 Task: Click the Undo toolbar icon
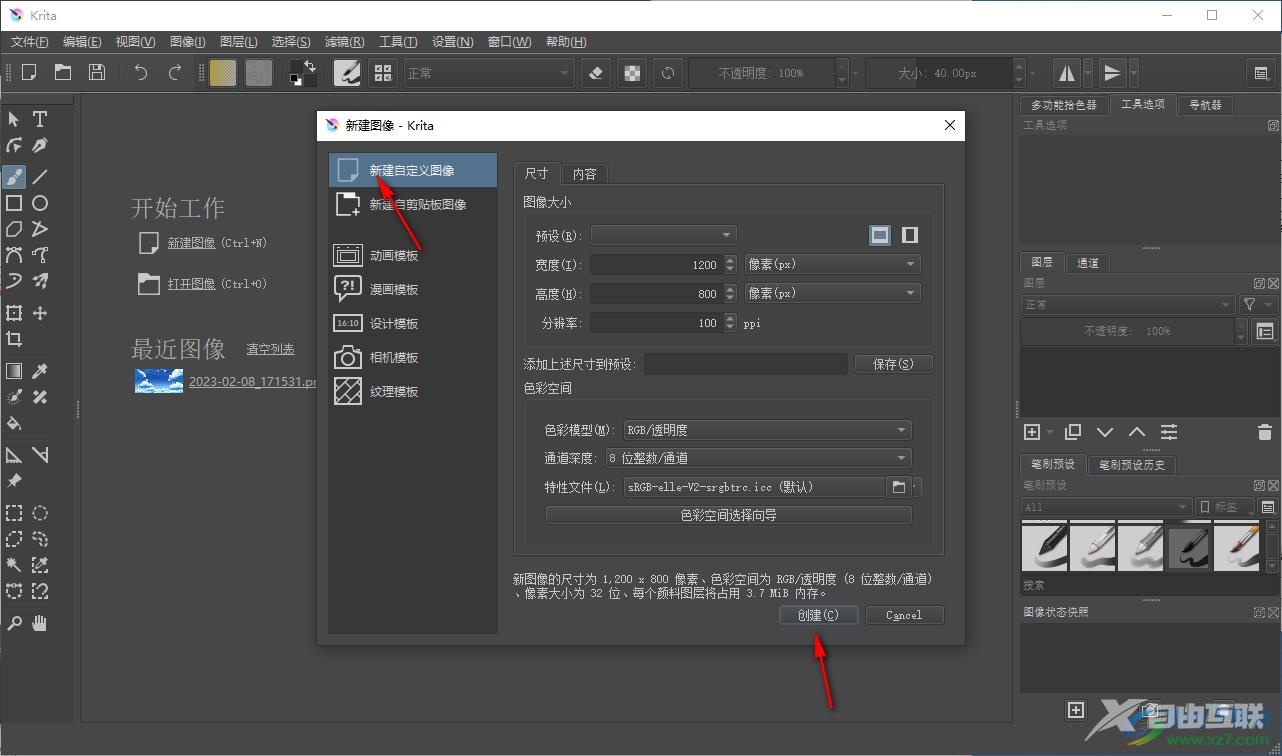pos(141,72)
